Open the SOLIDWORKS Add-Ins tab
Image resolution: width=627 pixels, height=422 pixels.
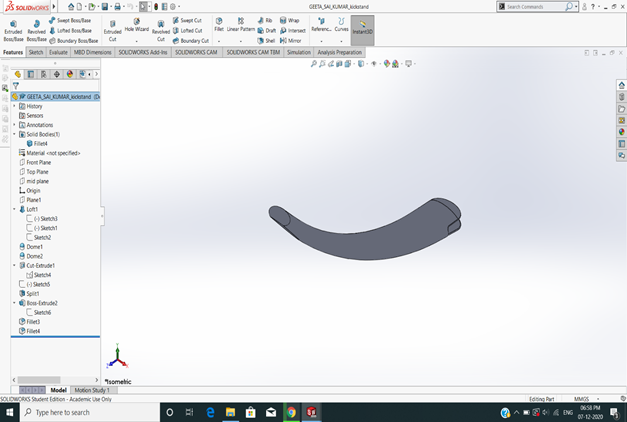(x=143, y=52)
